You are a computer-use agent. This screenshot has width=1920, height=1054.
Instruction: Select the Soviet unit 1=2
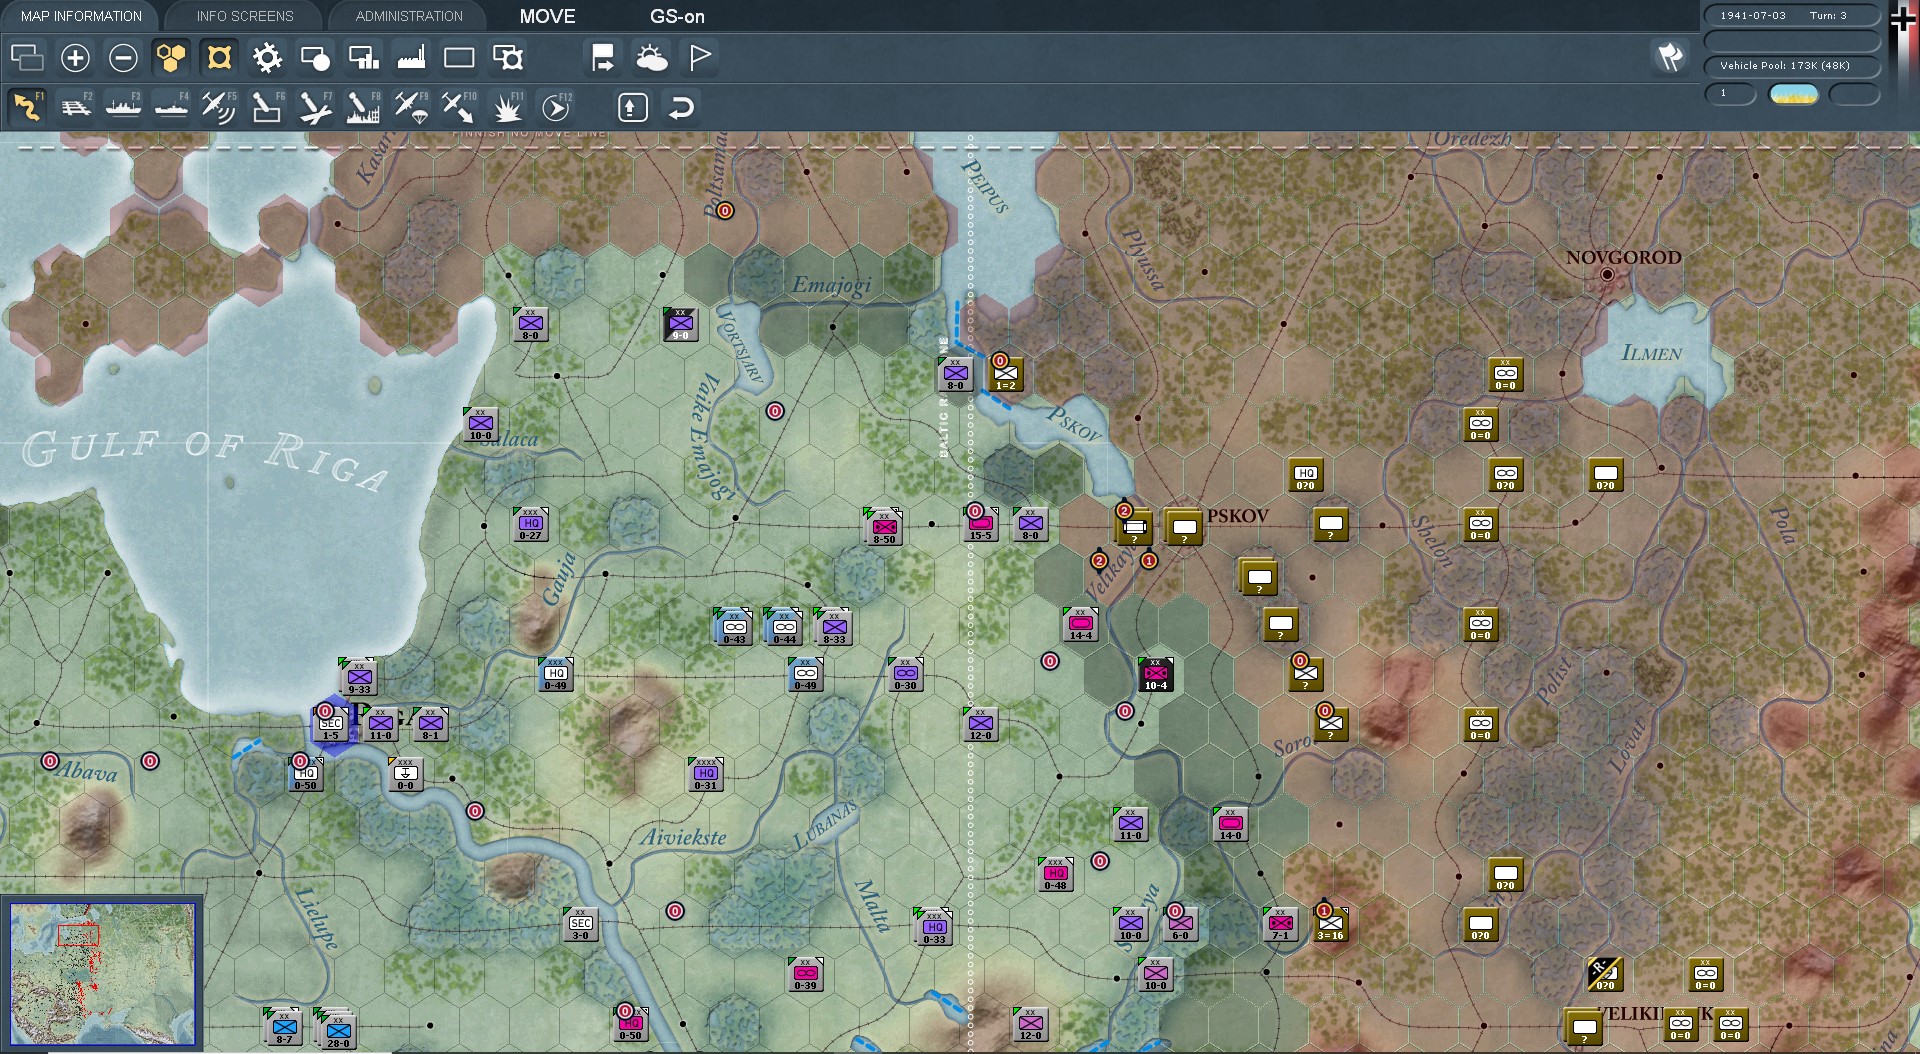point(1006,374)
